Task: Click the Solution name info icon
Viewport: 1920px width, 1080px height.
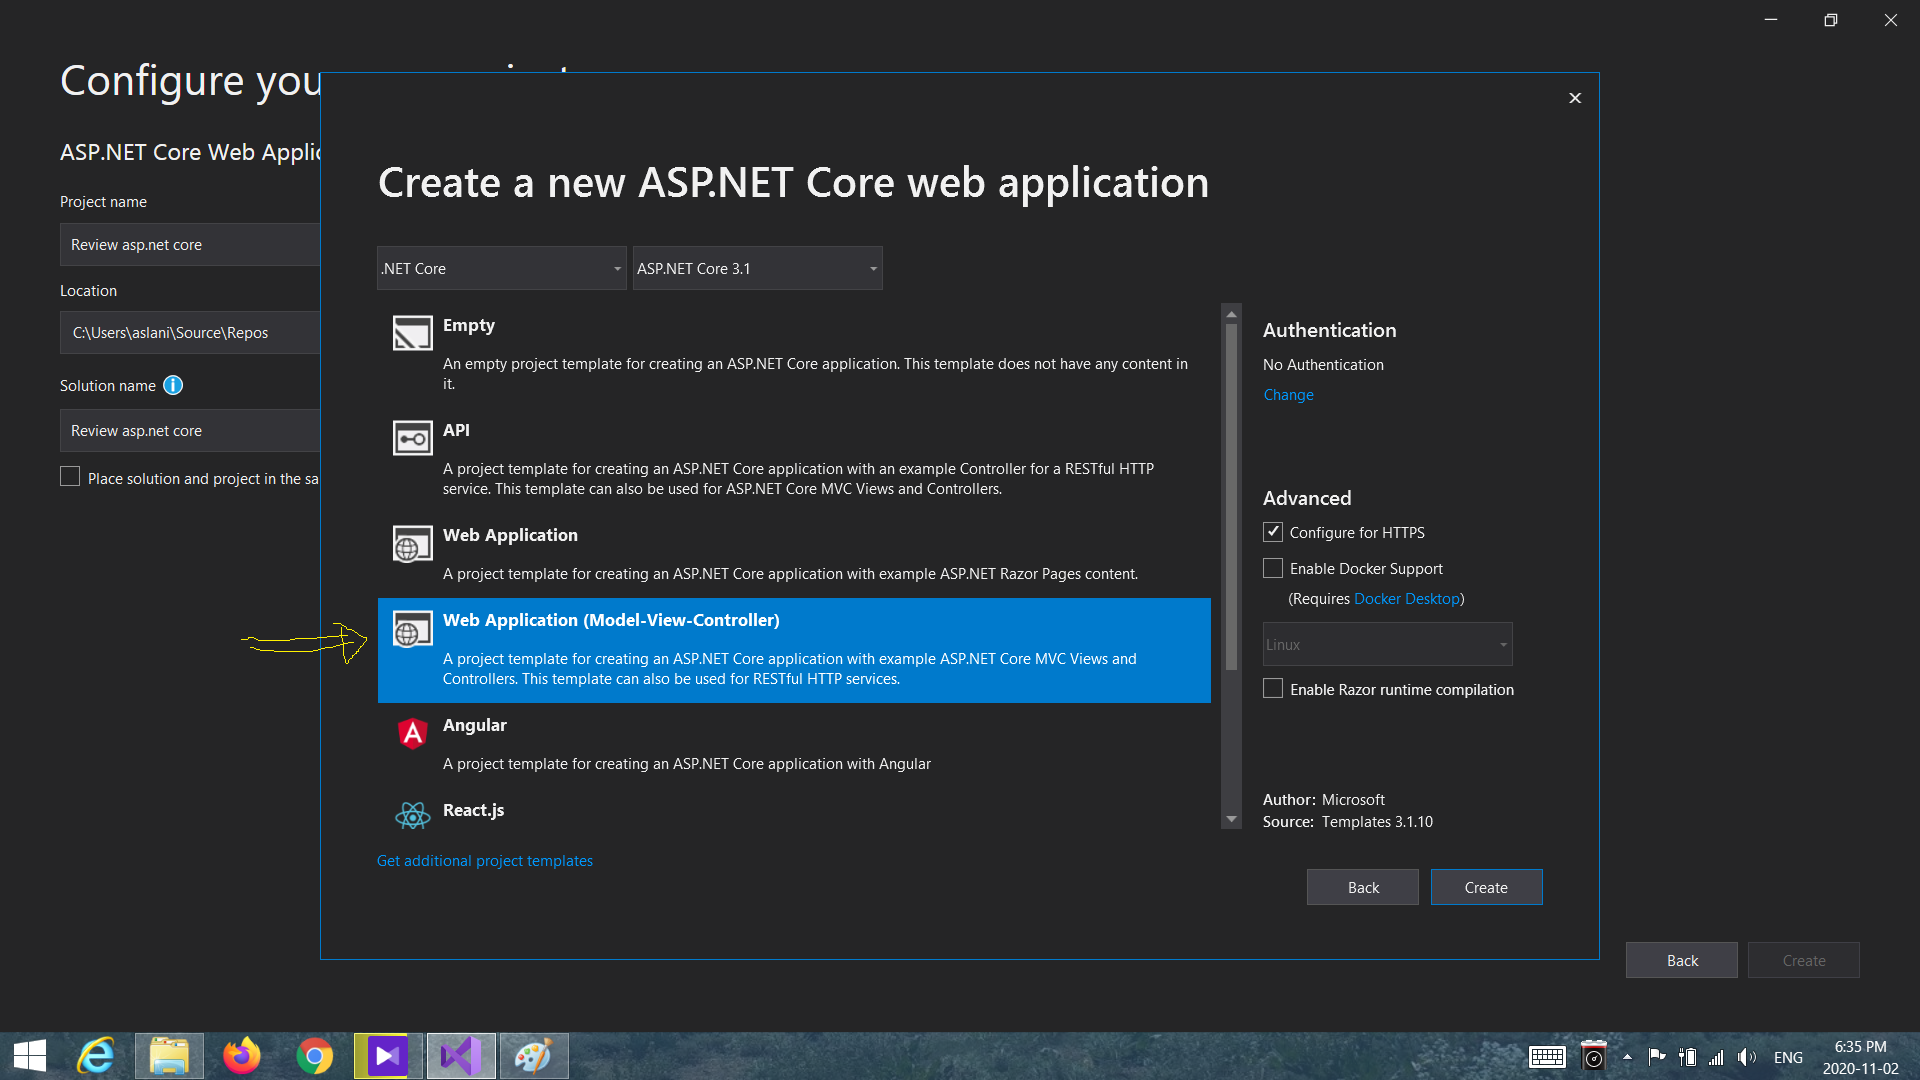Action: pos(173,385)
